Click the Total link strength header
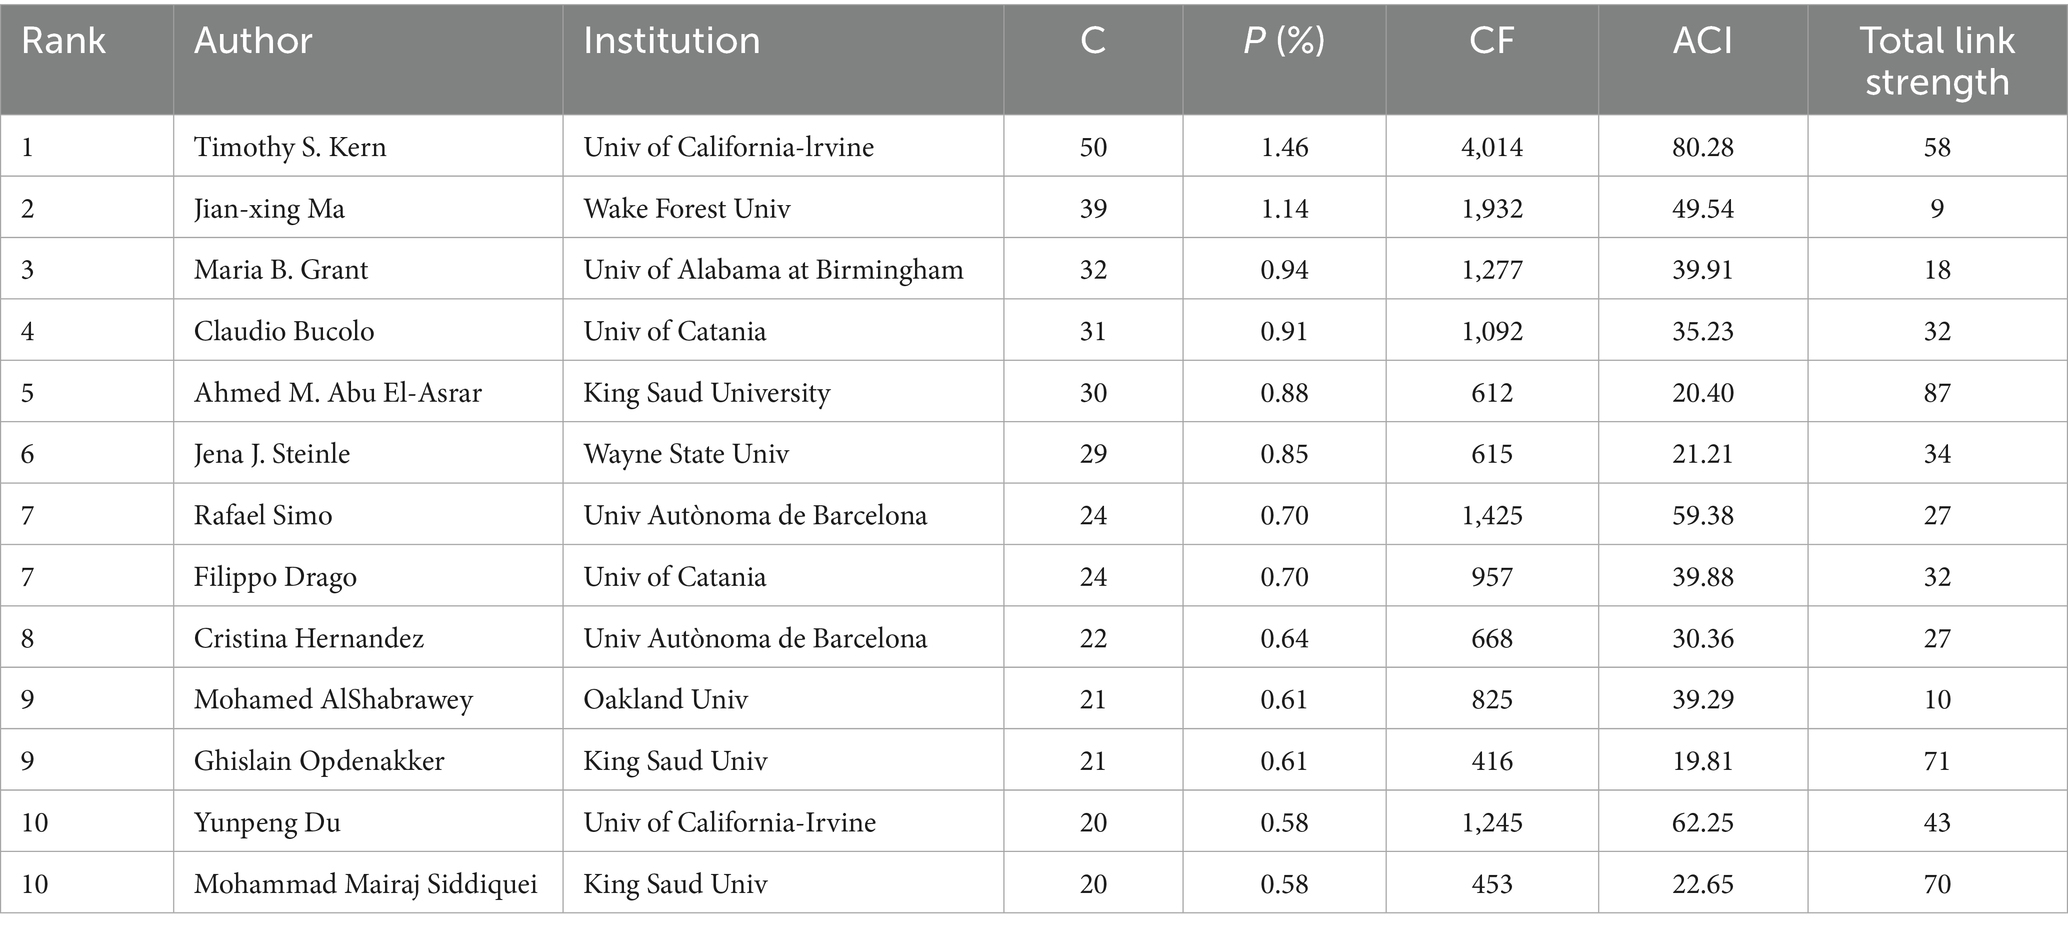Viewport: 2068px width, 931px height. click(x=1937, y=61)
